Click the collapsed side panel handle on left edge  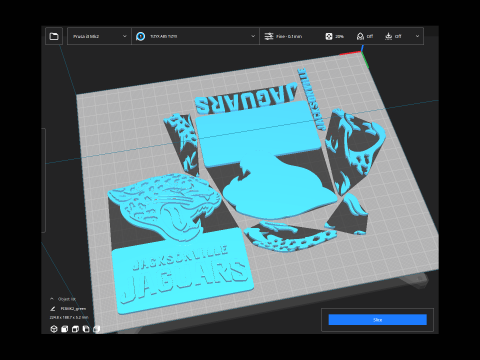(43, 180)
